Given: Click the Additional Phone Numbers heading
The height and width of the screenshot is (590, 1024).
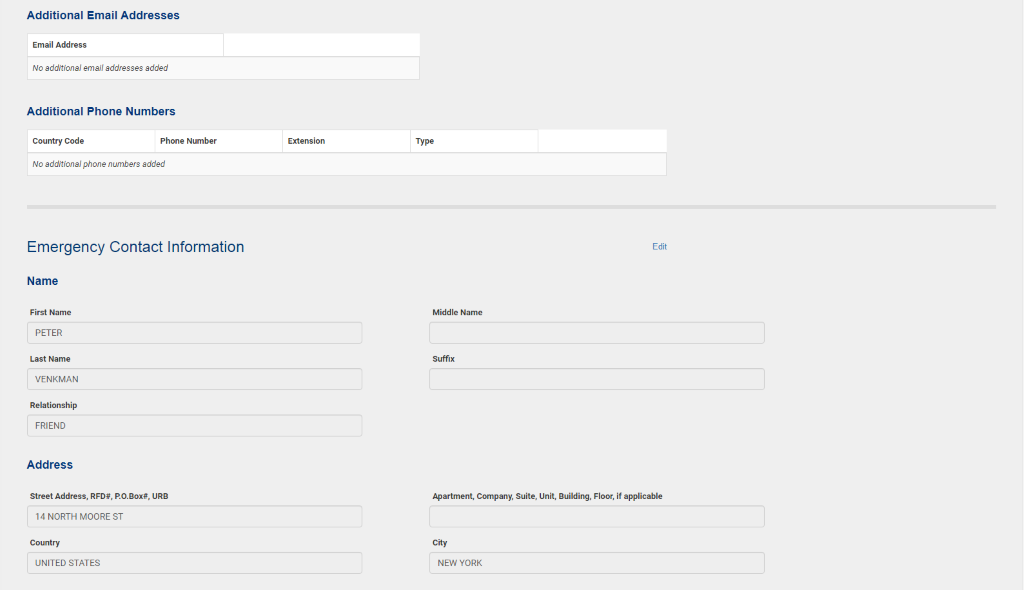Looking at the screenshot, I should (x=101, y=111).
